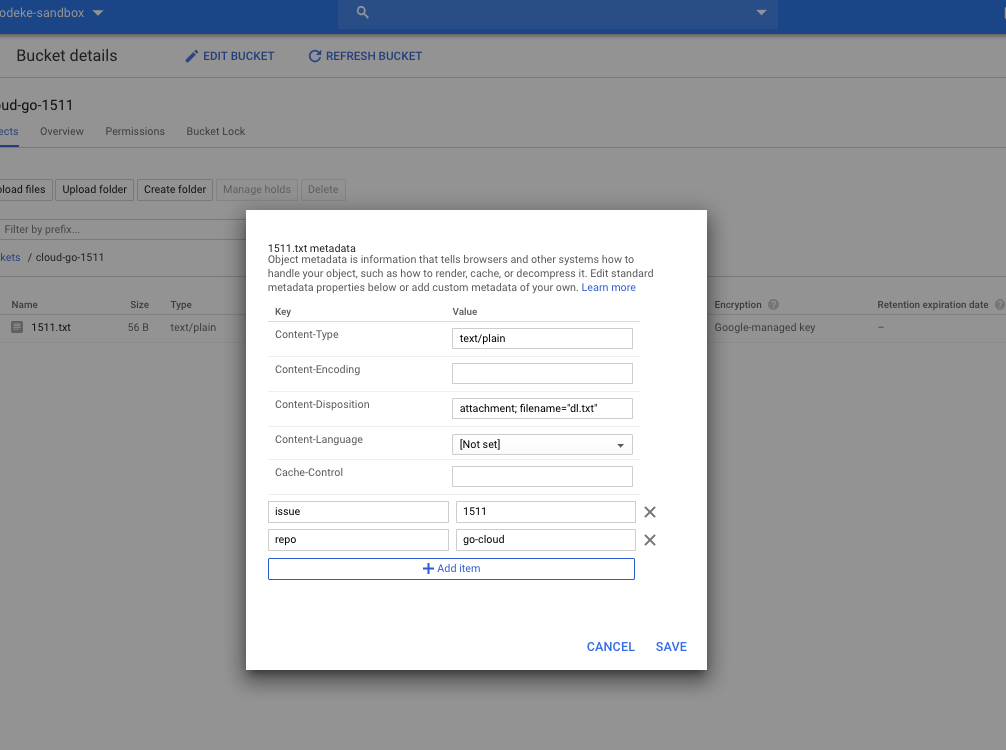Click the Name column header

coord(24,305)
